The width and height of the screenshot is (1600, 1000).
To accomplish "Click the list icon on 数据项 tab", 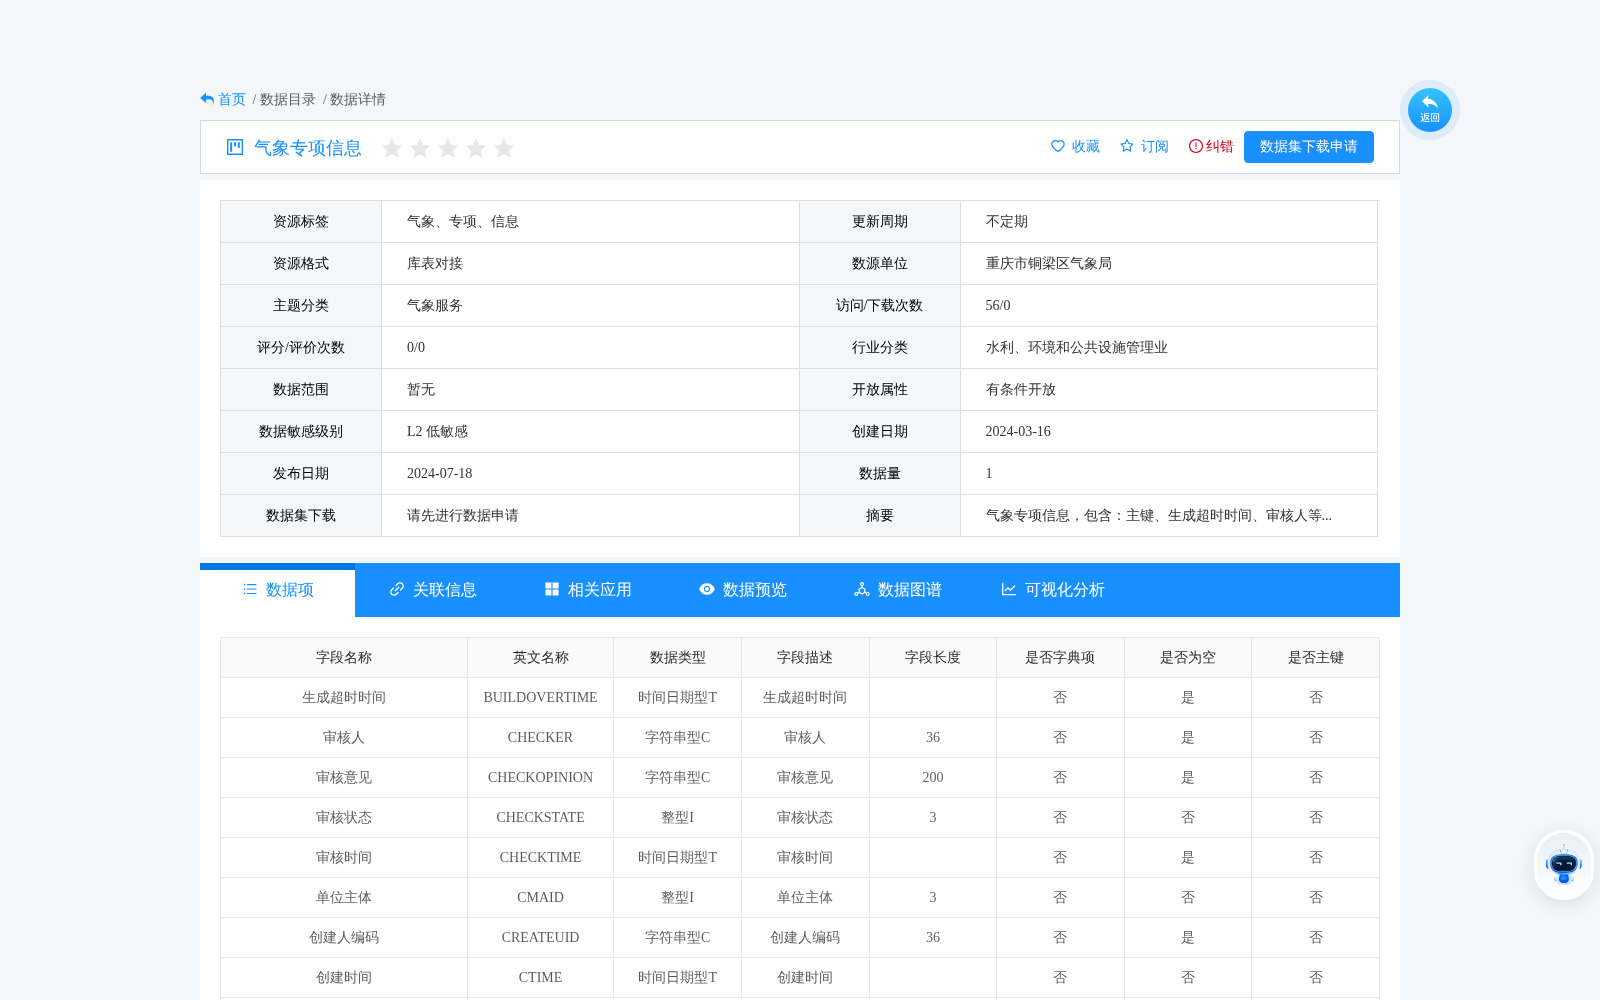I will click(x=250, y=589).
